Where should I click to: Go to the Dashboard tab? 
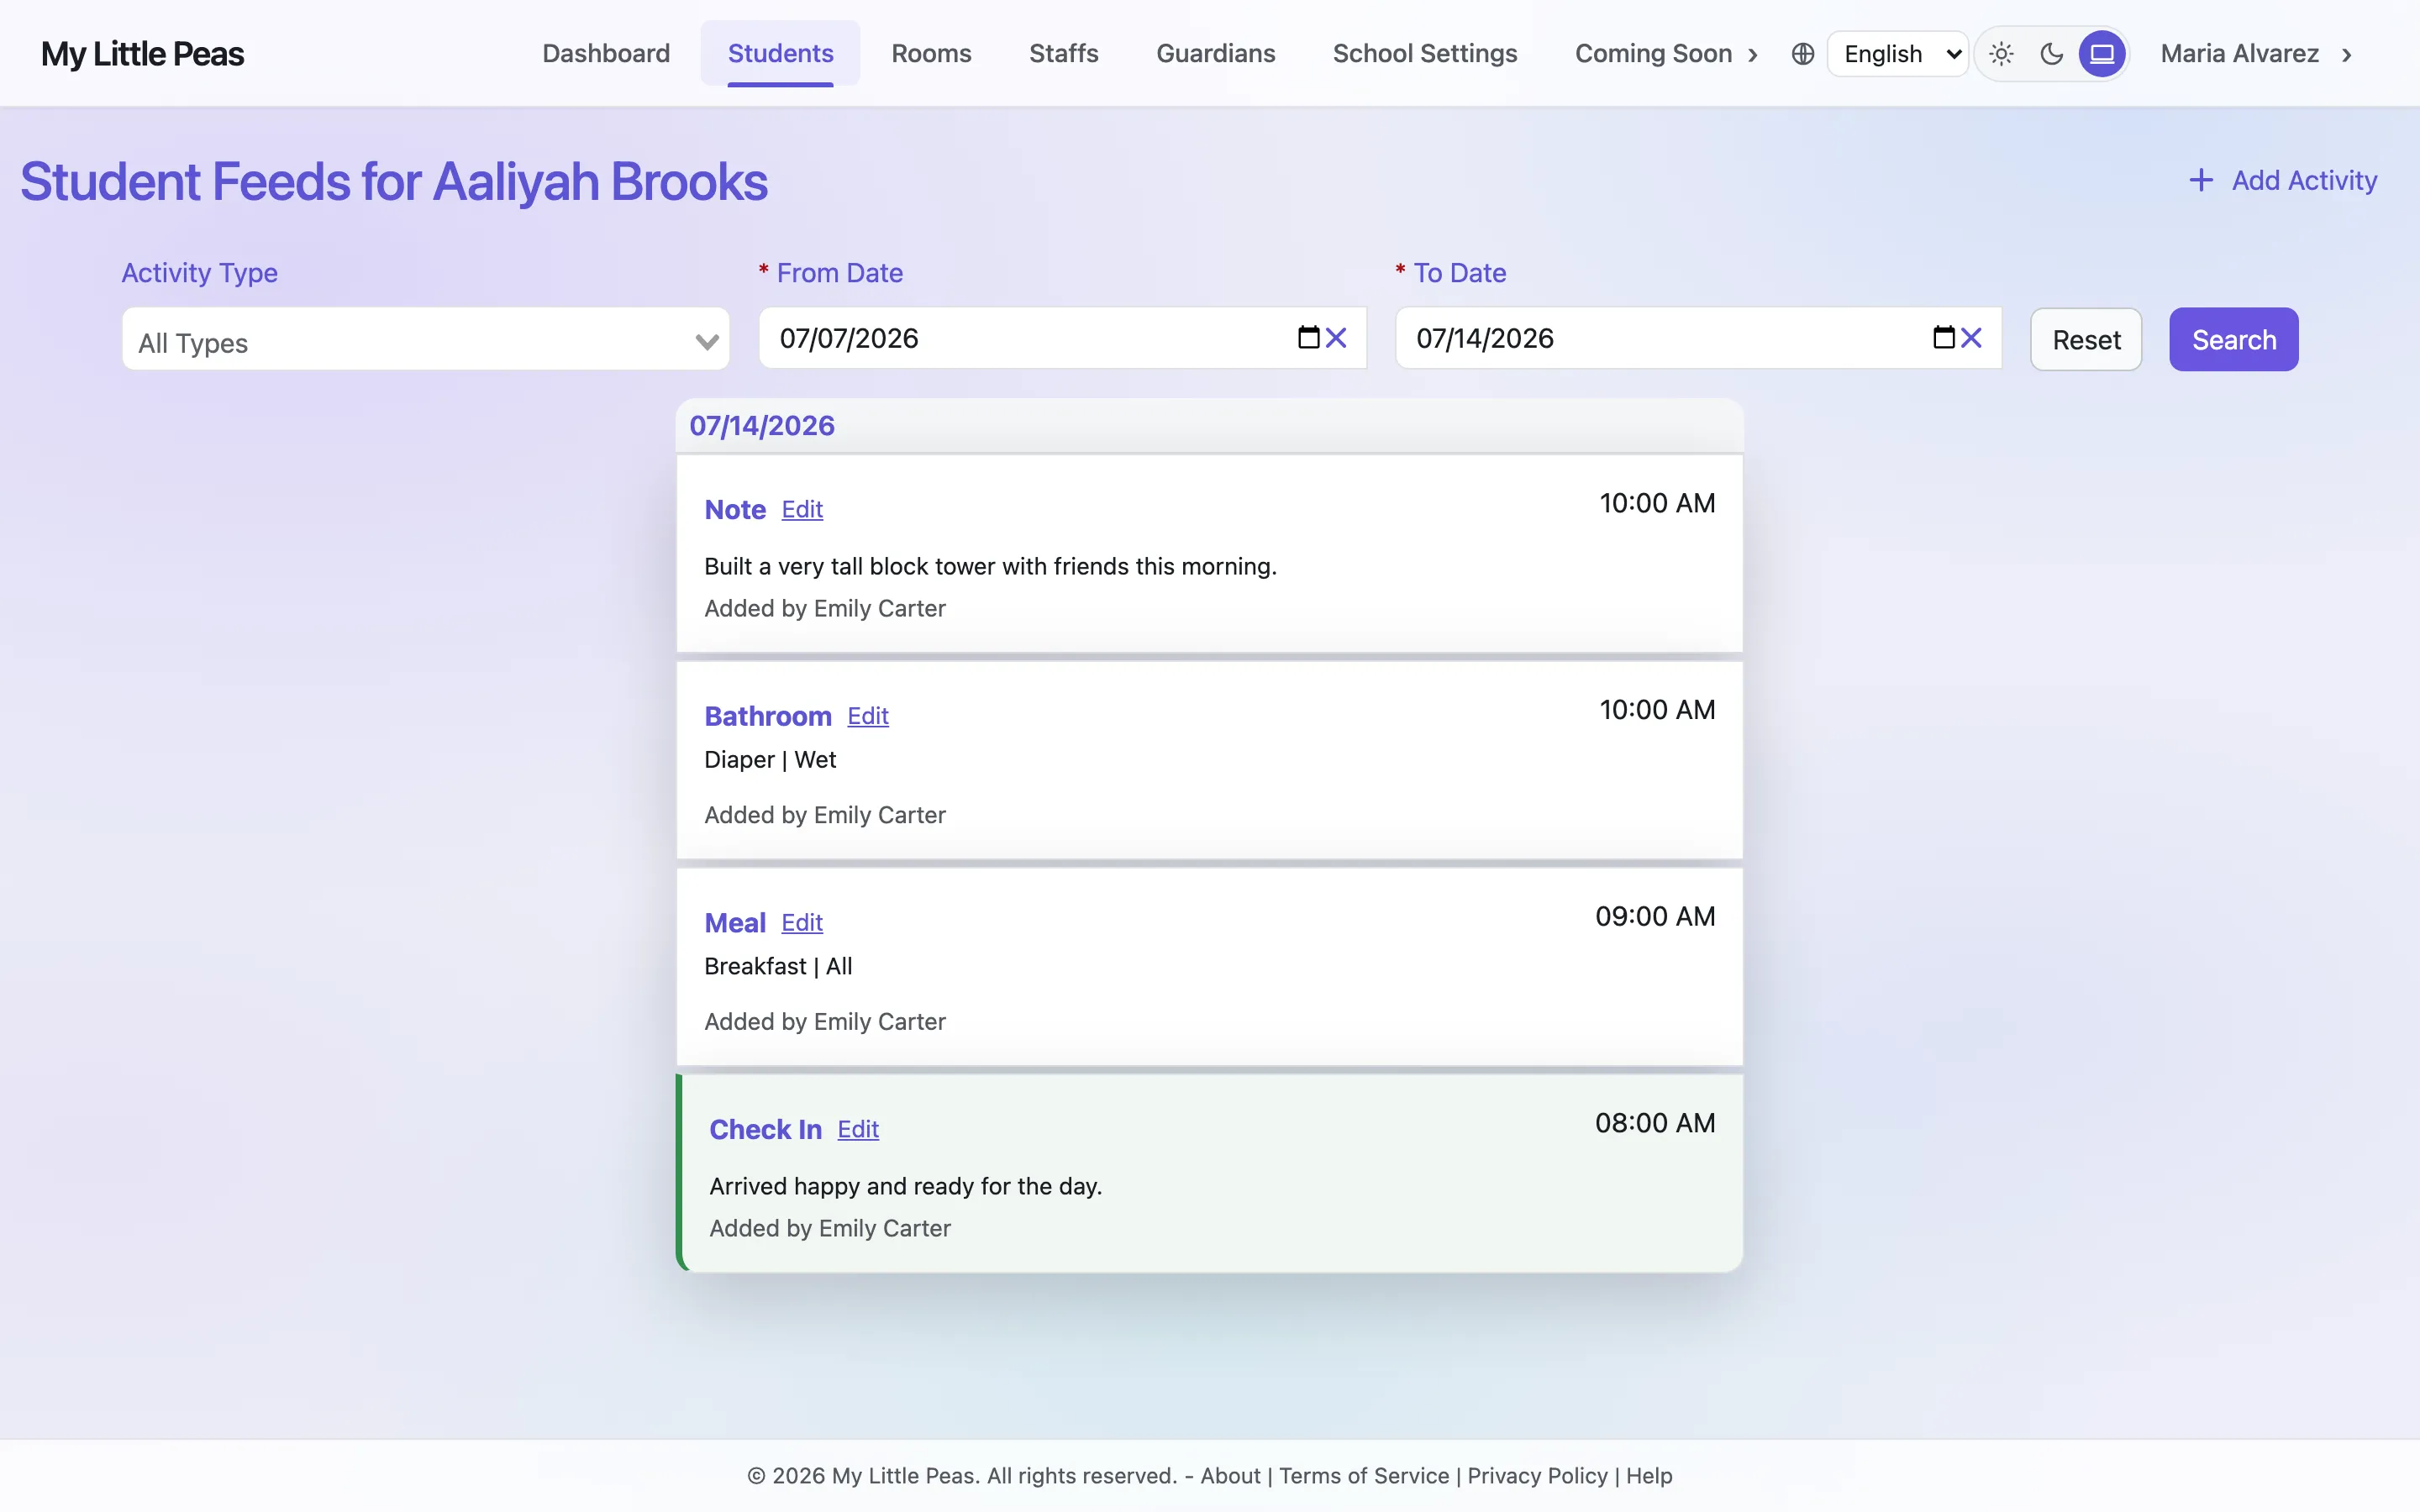coord(606,53)
